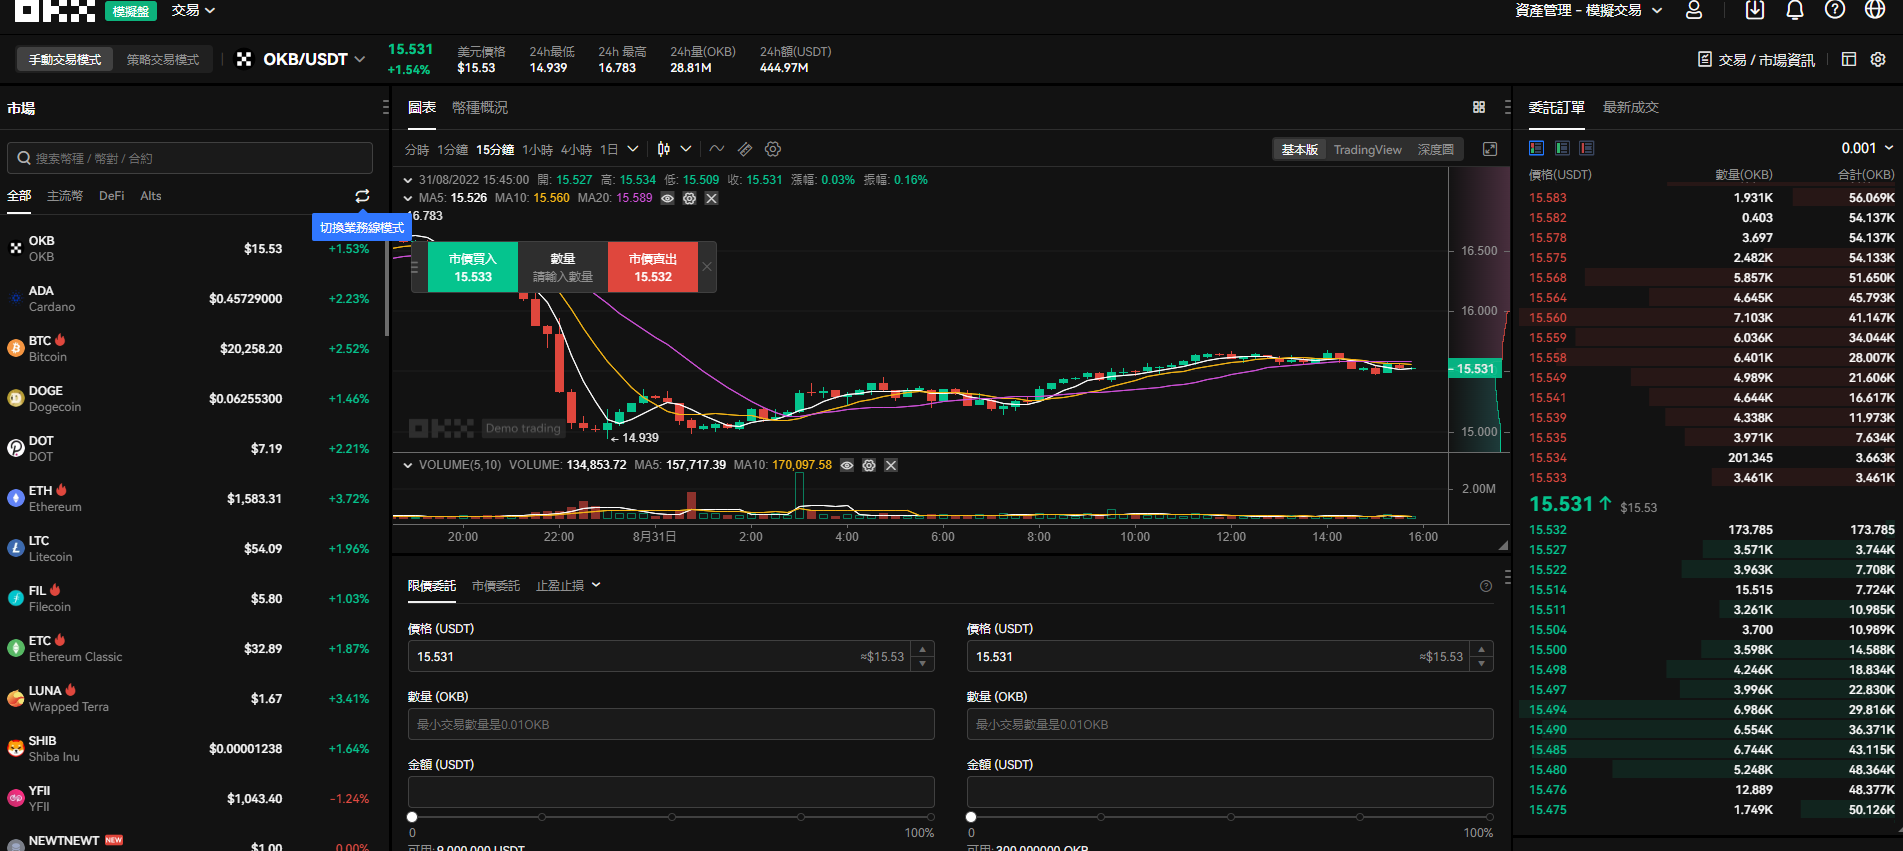Collapse the VOLUME indicator row
The height and width of the screenshot is (851, 1903).
(407, 465)
